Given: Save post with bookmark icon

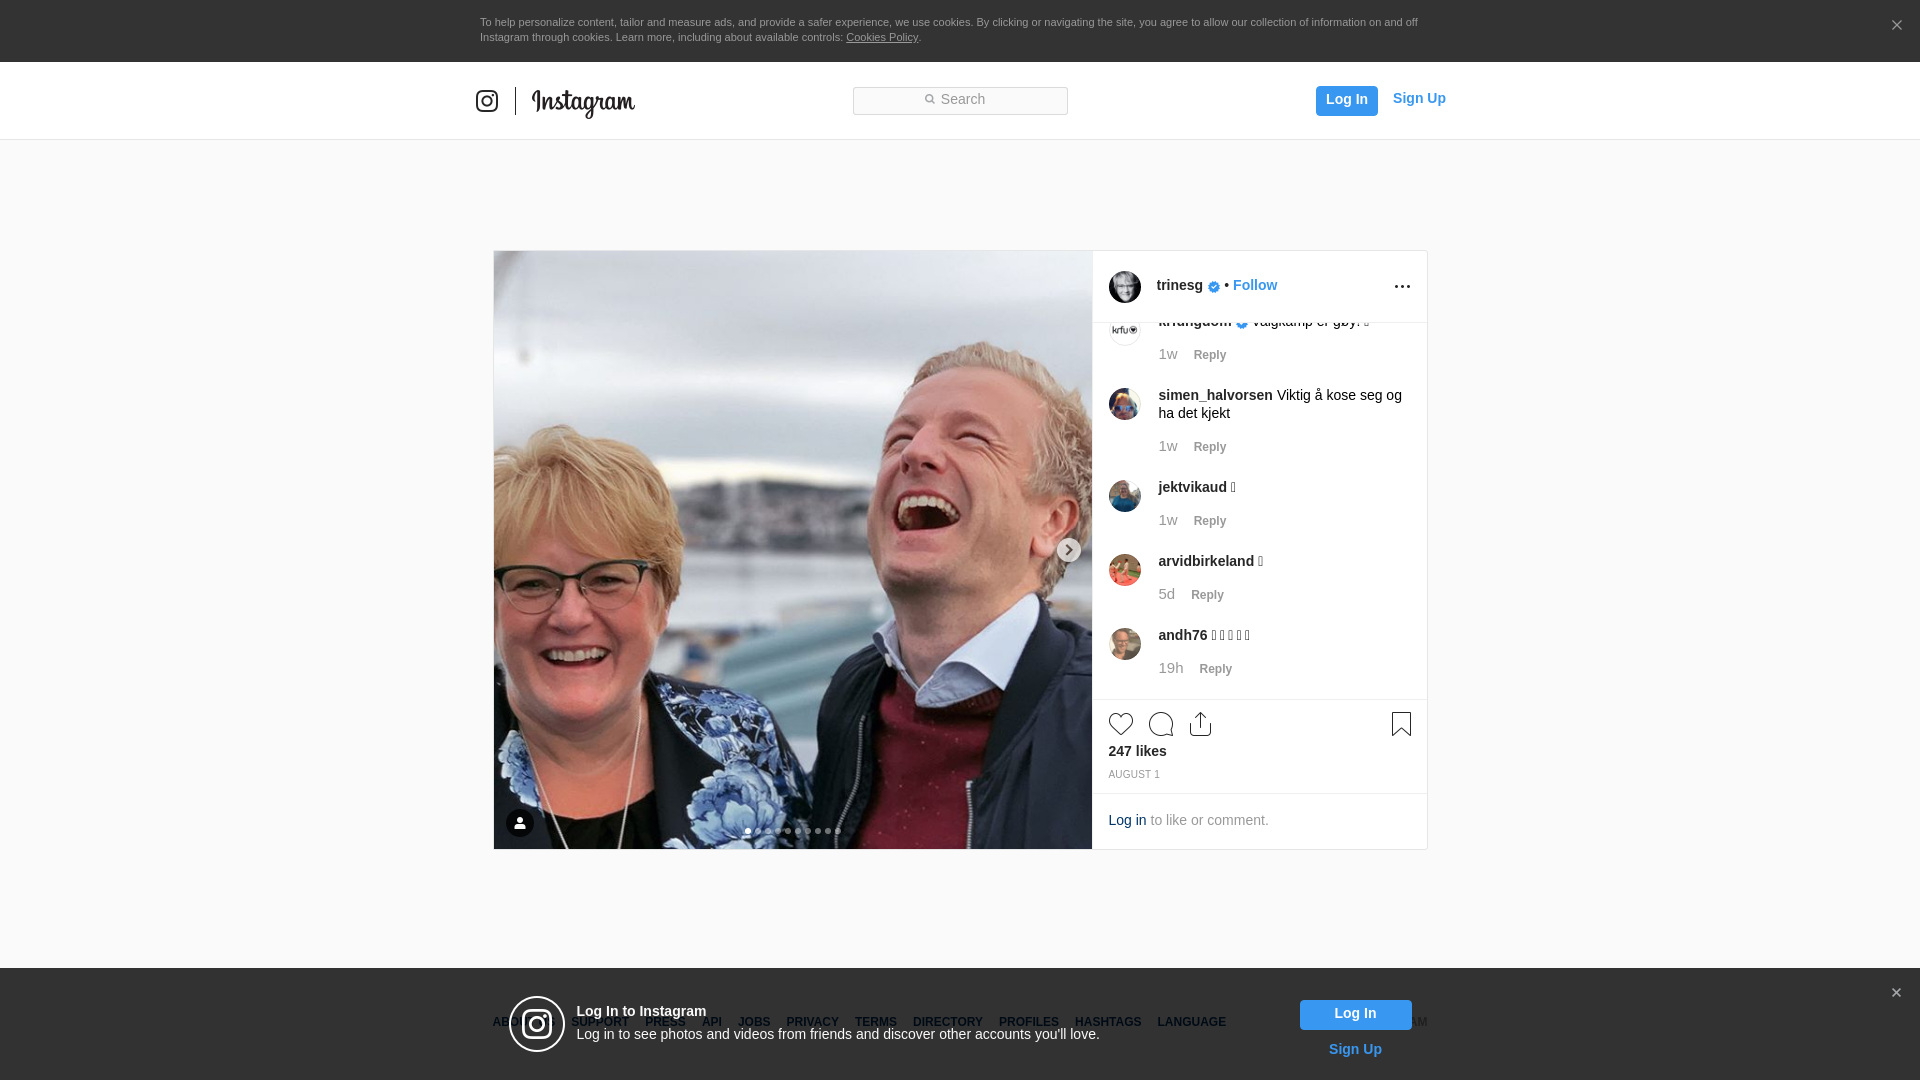Looking at the screenshot, I should [1401, 724].
